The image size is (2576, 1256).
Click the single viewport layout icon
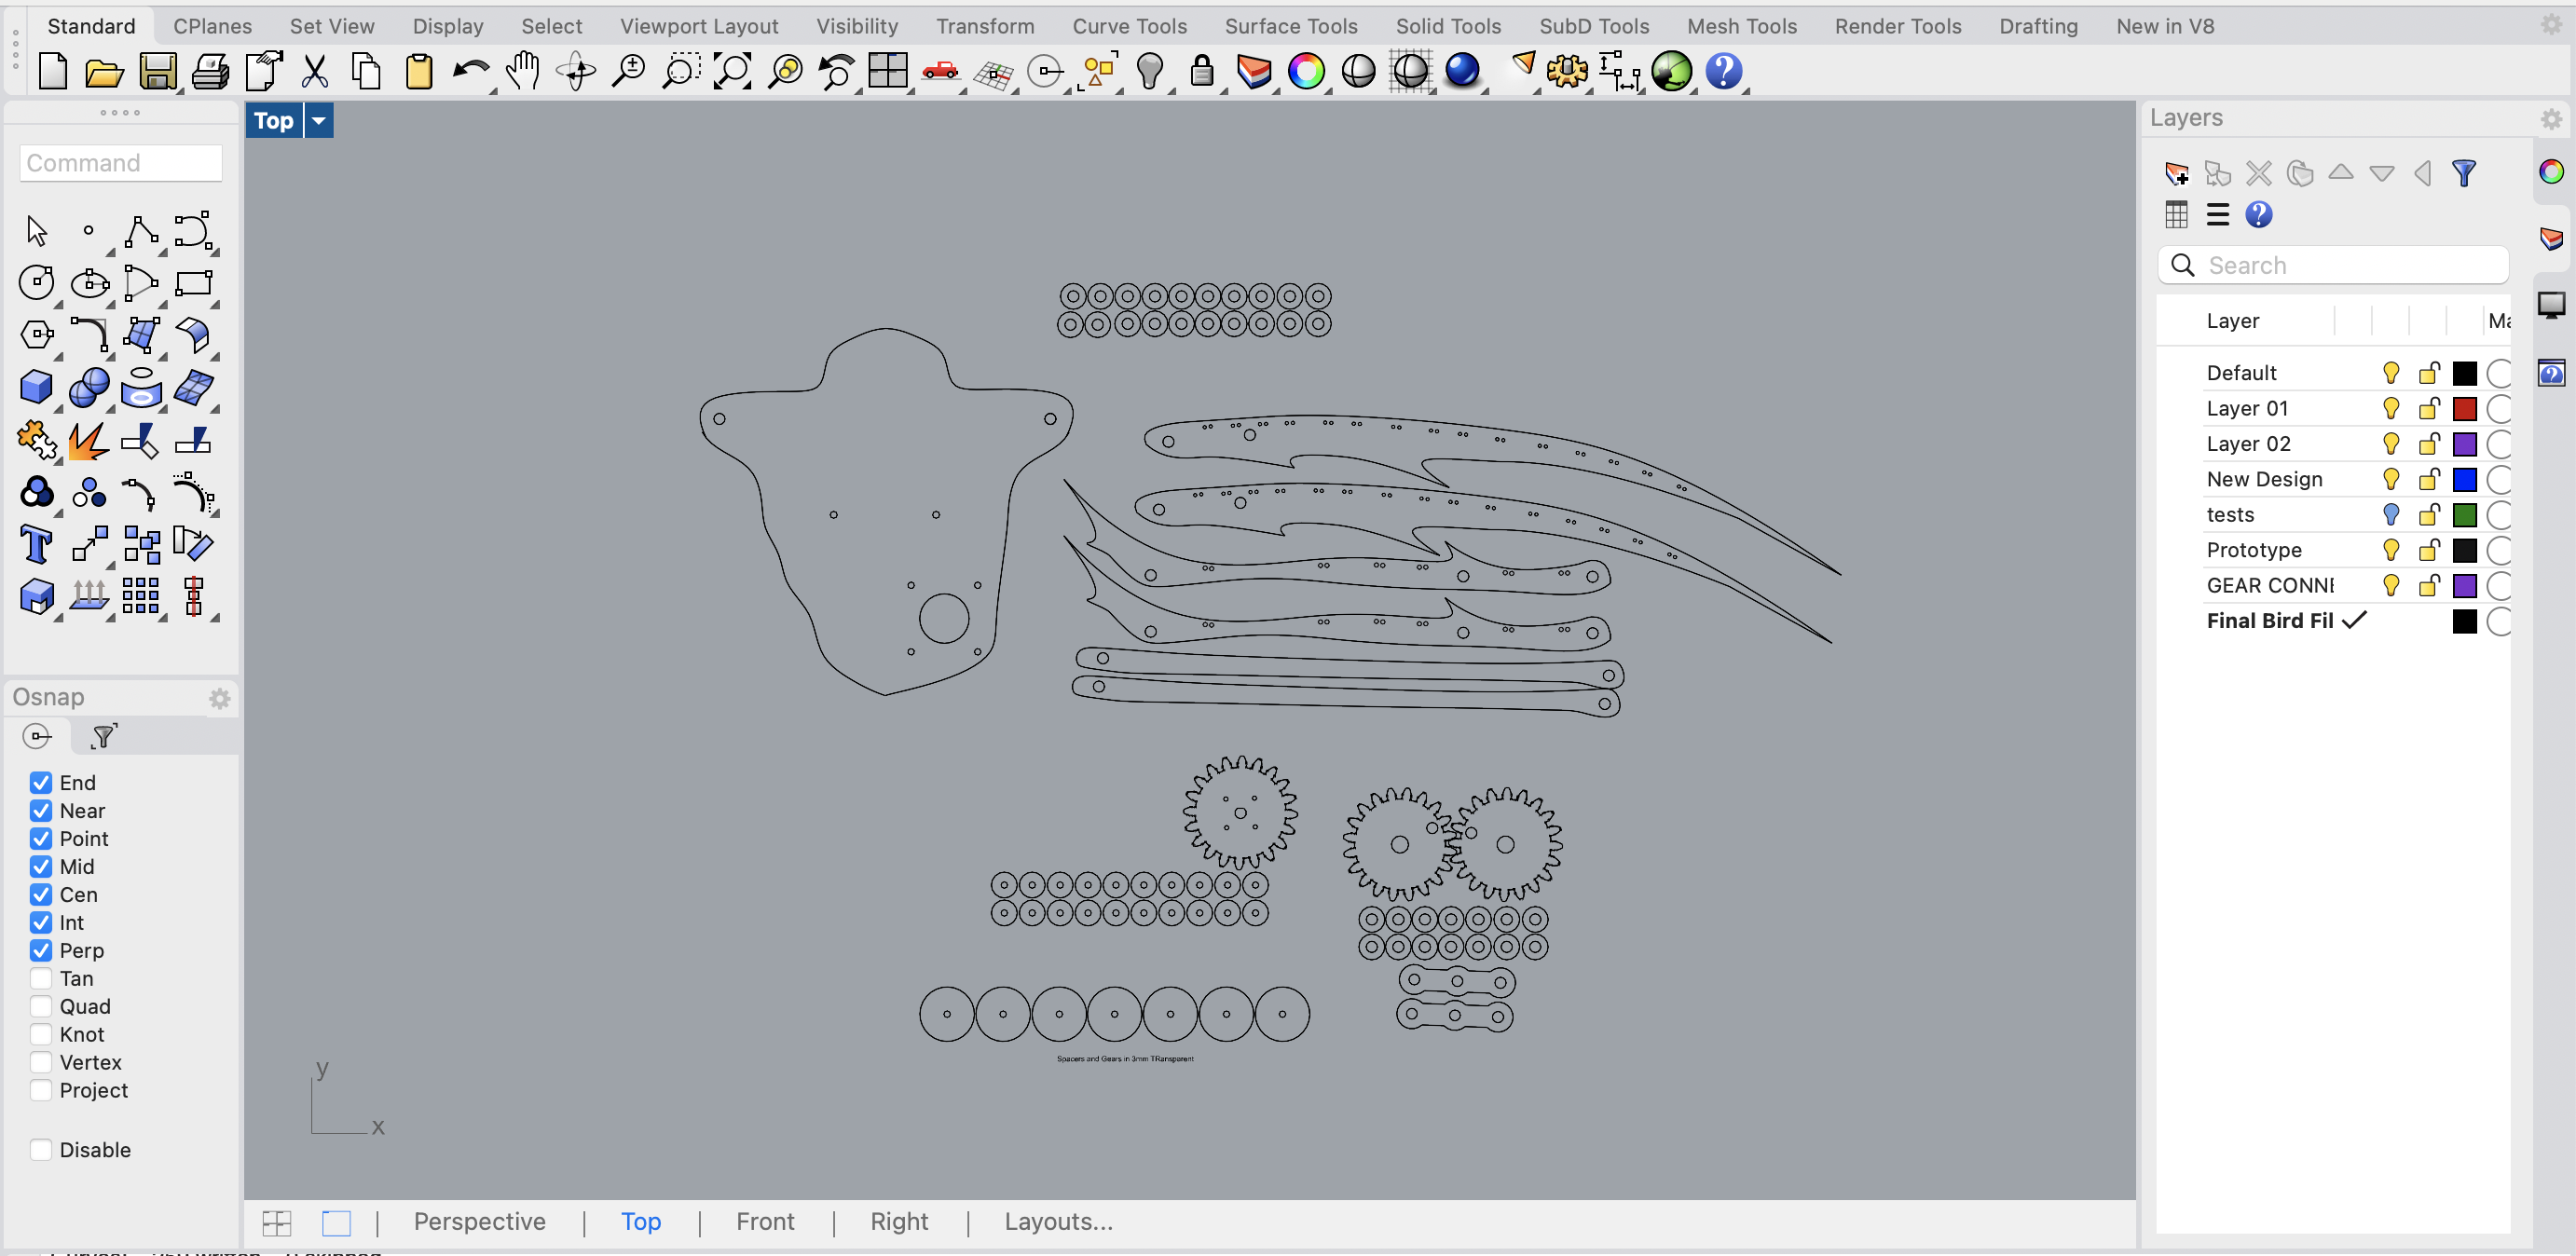coord(336,1223)
